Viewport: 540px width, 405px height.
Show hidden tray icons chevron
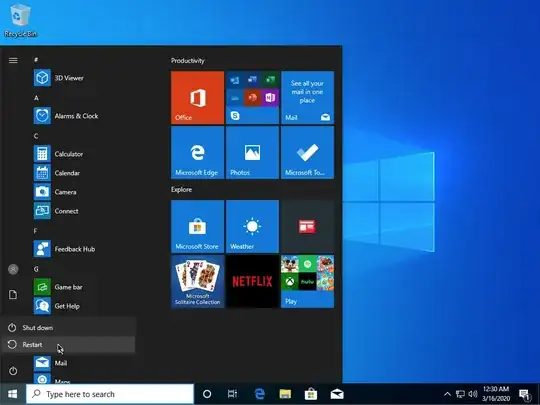(447, 394)
